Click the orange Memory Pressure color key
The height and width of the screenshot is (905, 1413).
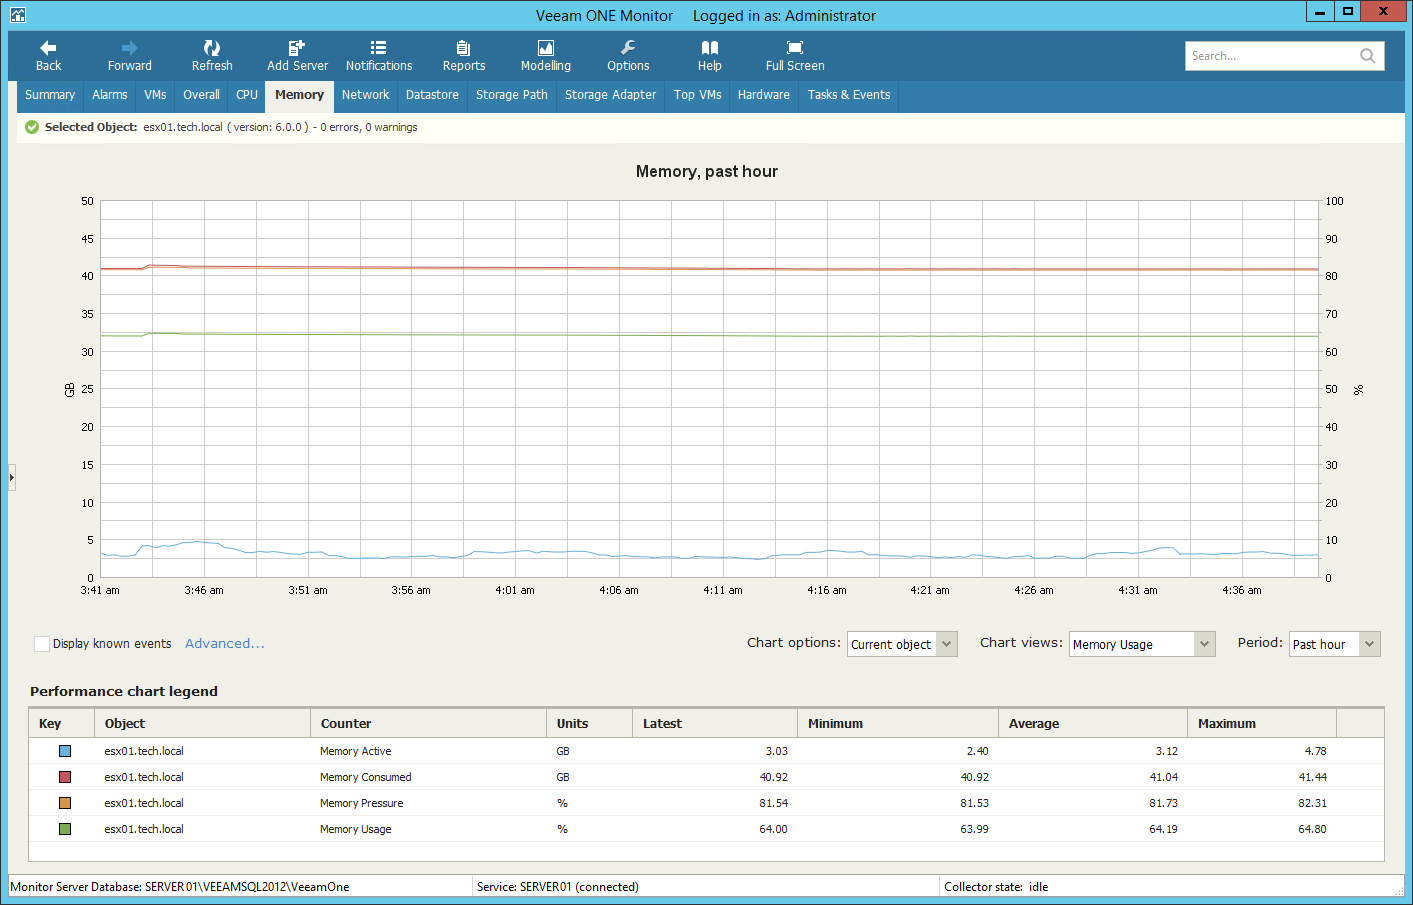pyautogui.click(x=65, y=803)
